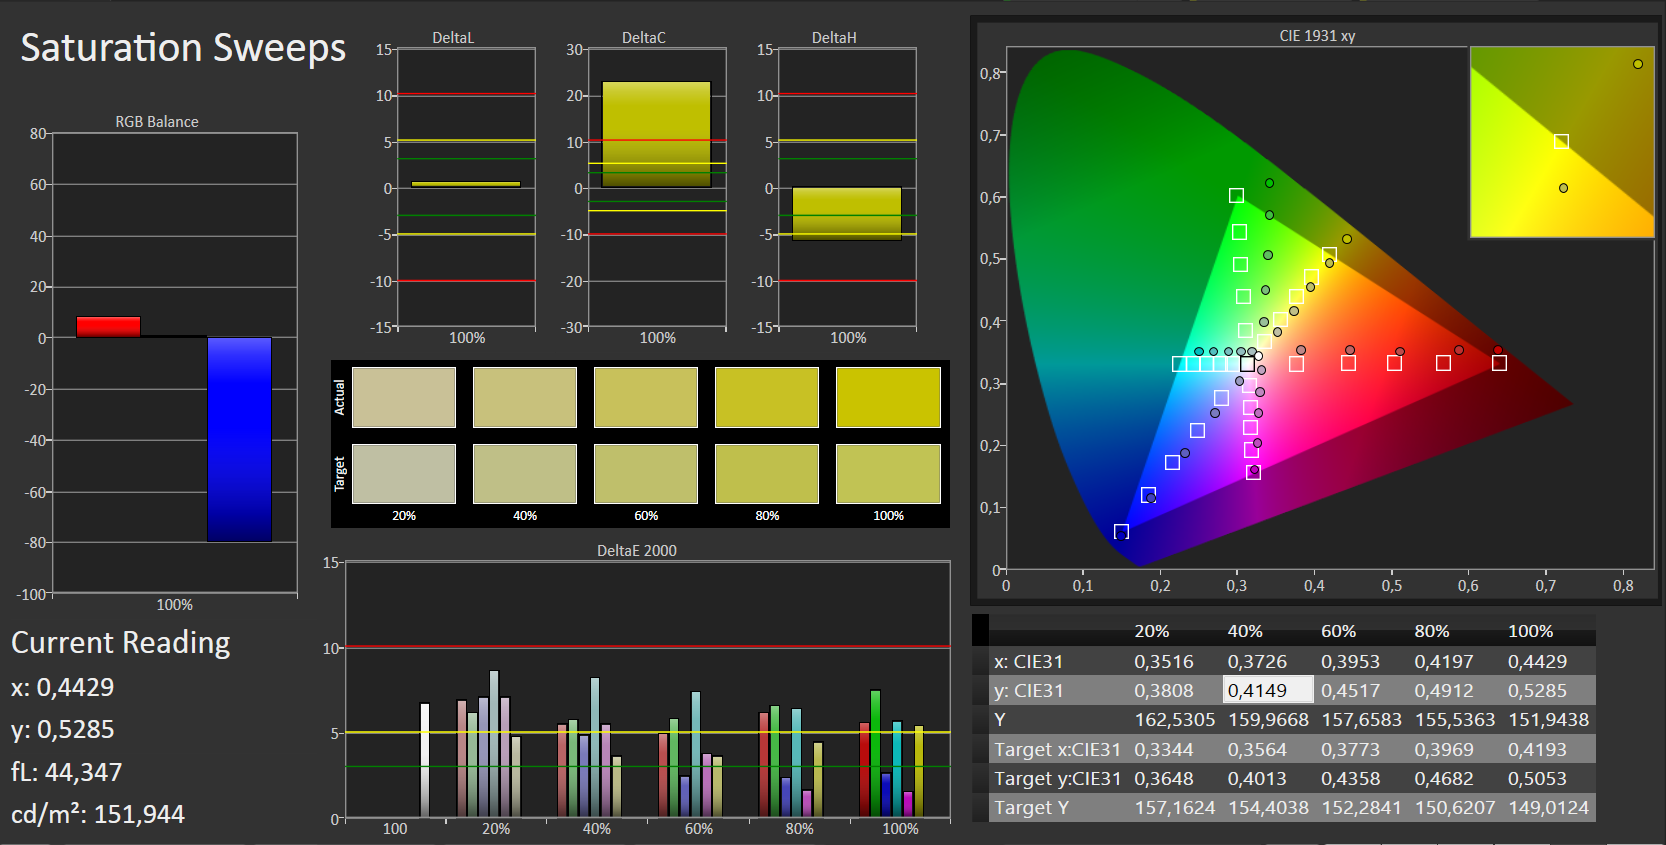Click the "fL: 44,347" reading
The width and height of the screenshot is (1666, 845).
pyautogui.click(x=67, y=772)
